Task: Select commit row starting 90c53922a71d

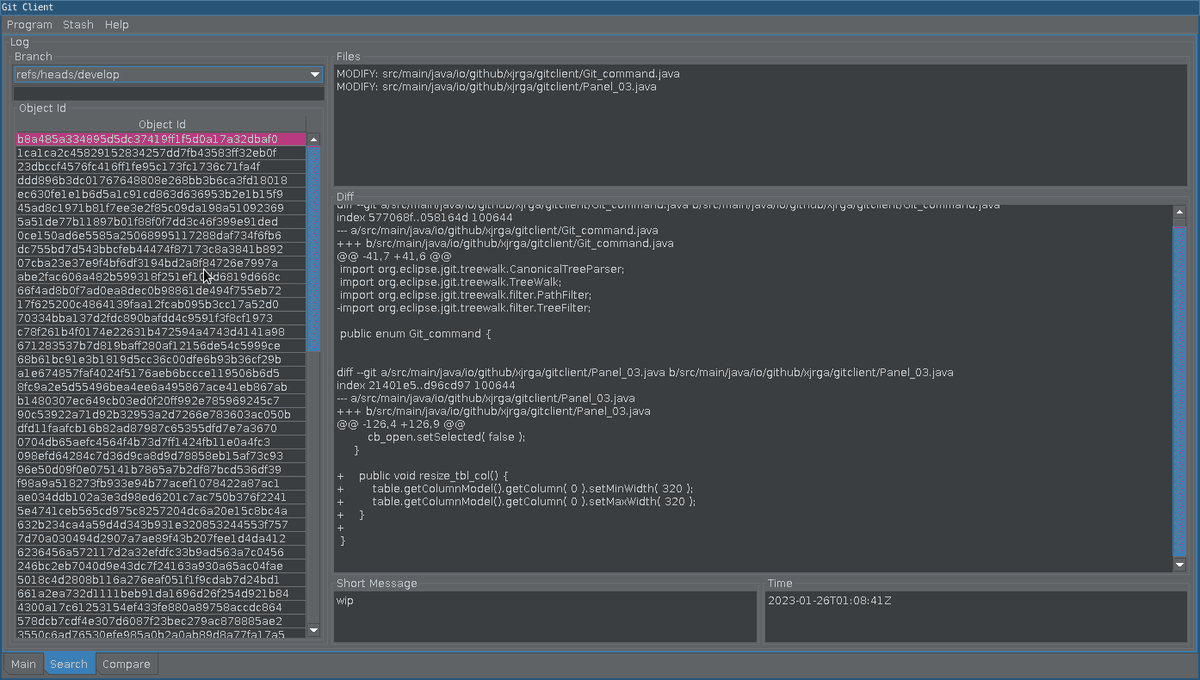Action: pyautogui.click(x=161, y=414)
